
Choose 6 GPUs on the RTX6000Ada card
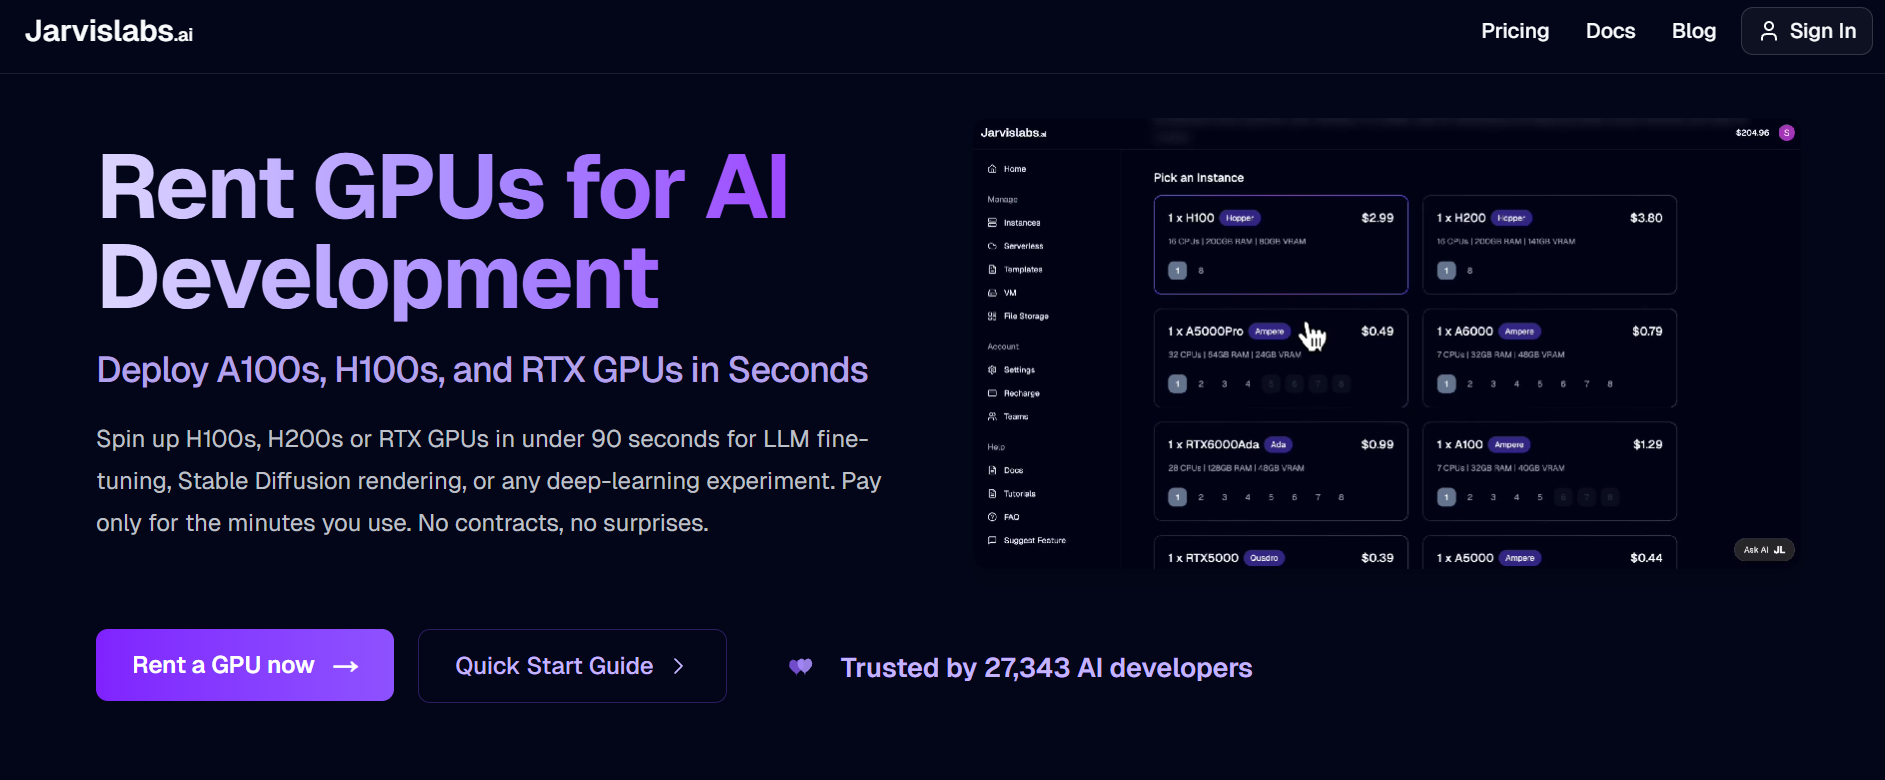1294,497
